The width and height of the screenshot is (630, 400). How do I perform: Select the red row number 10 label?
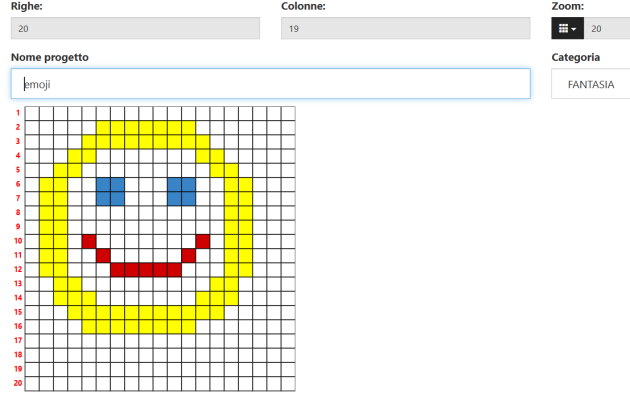(x=17, y=241)
